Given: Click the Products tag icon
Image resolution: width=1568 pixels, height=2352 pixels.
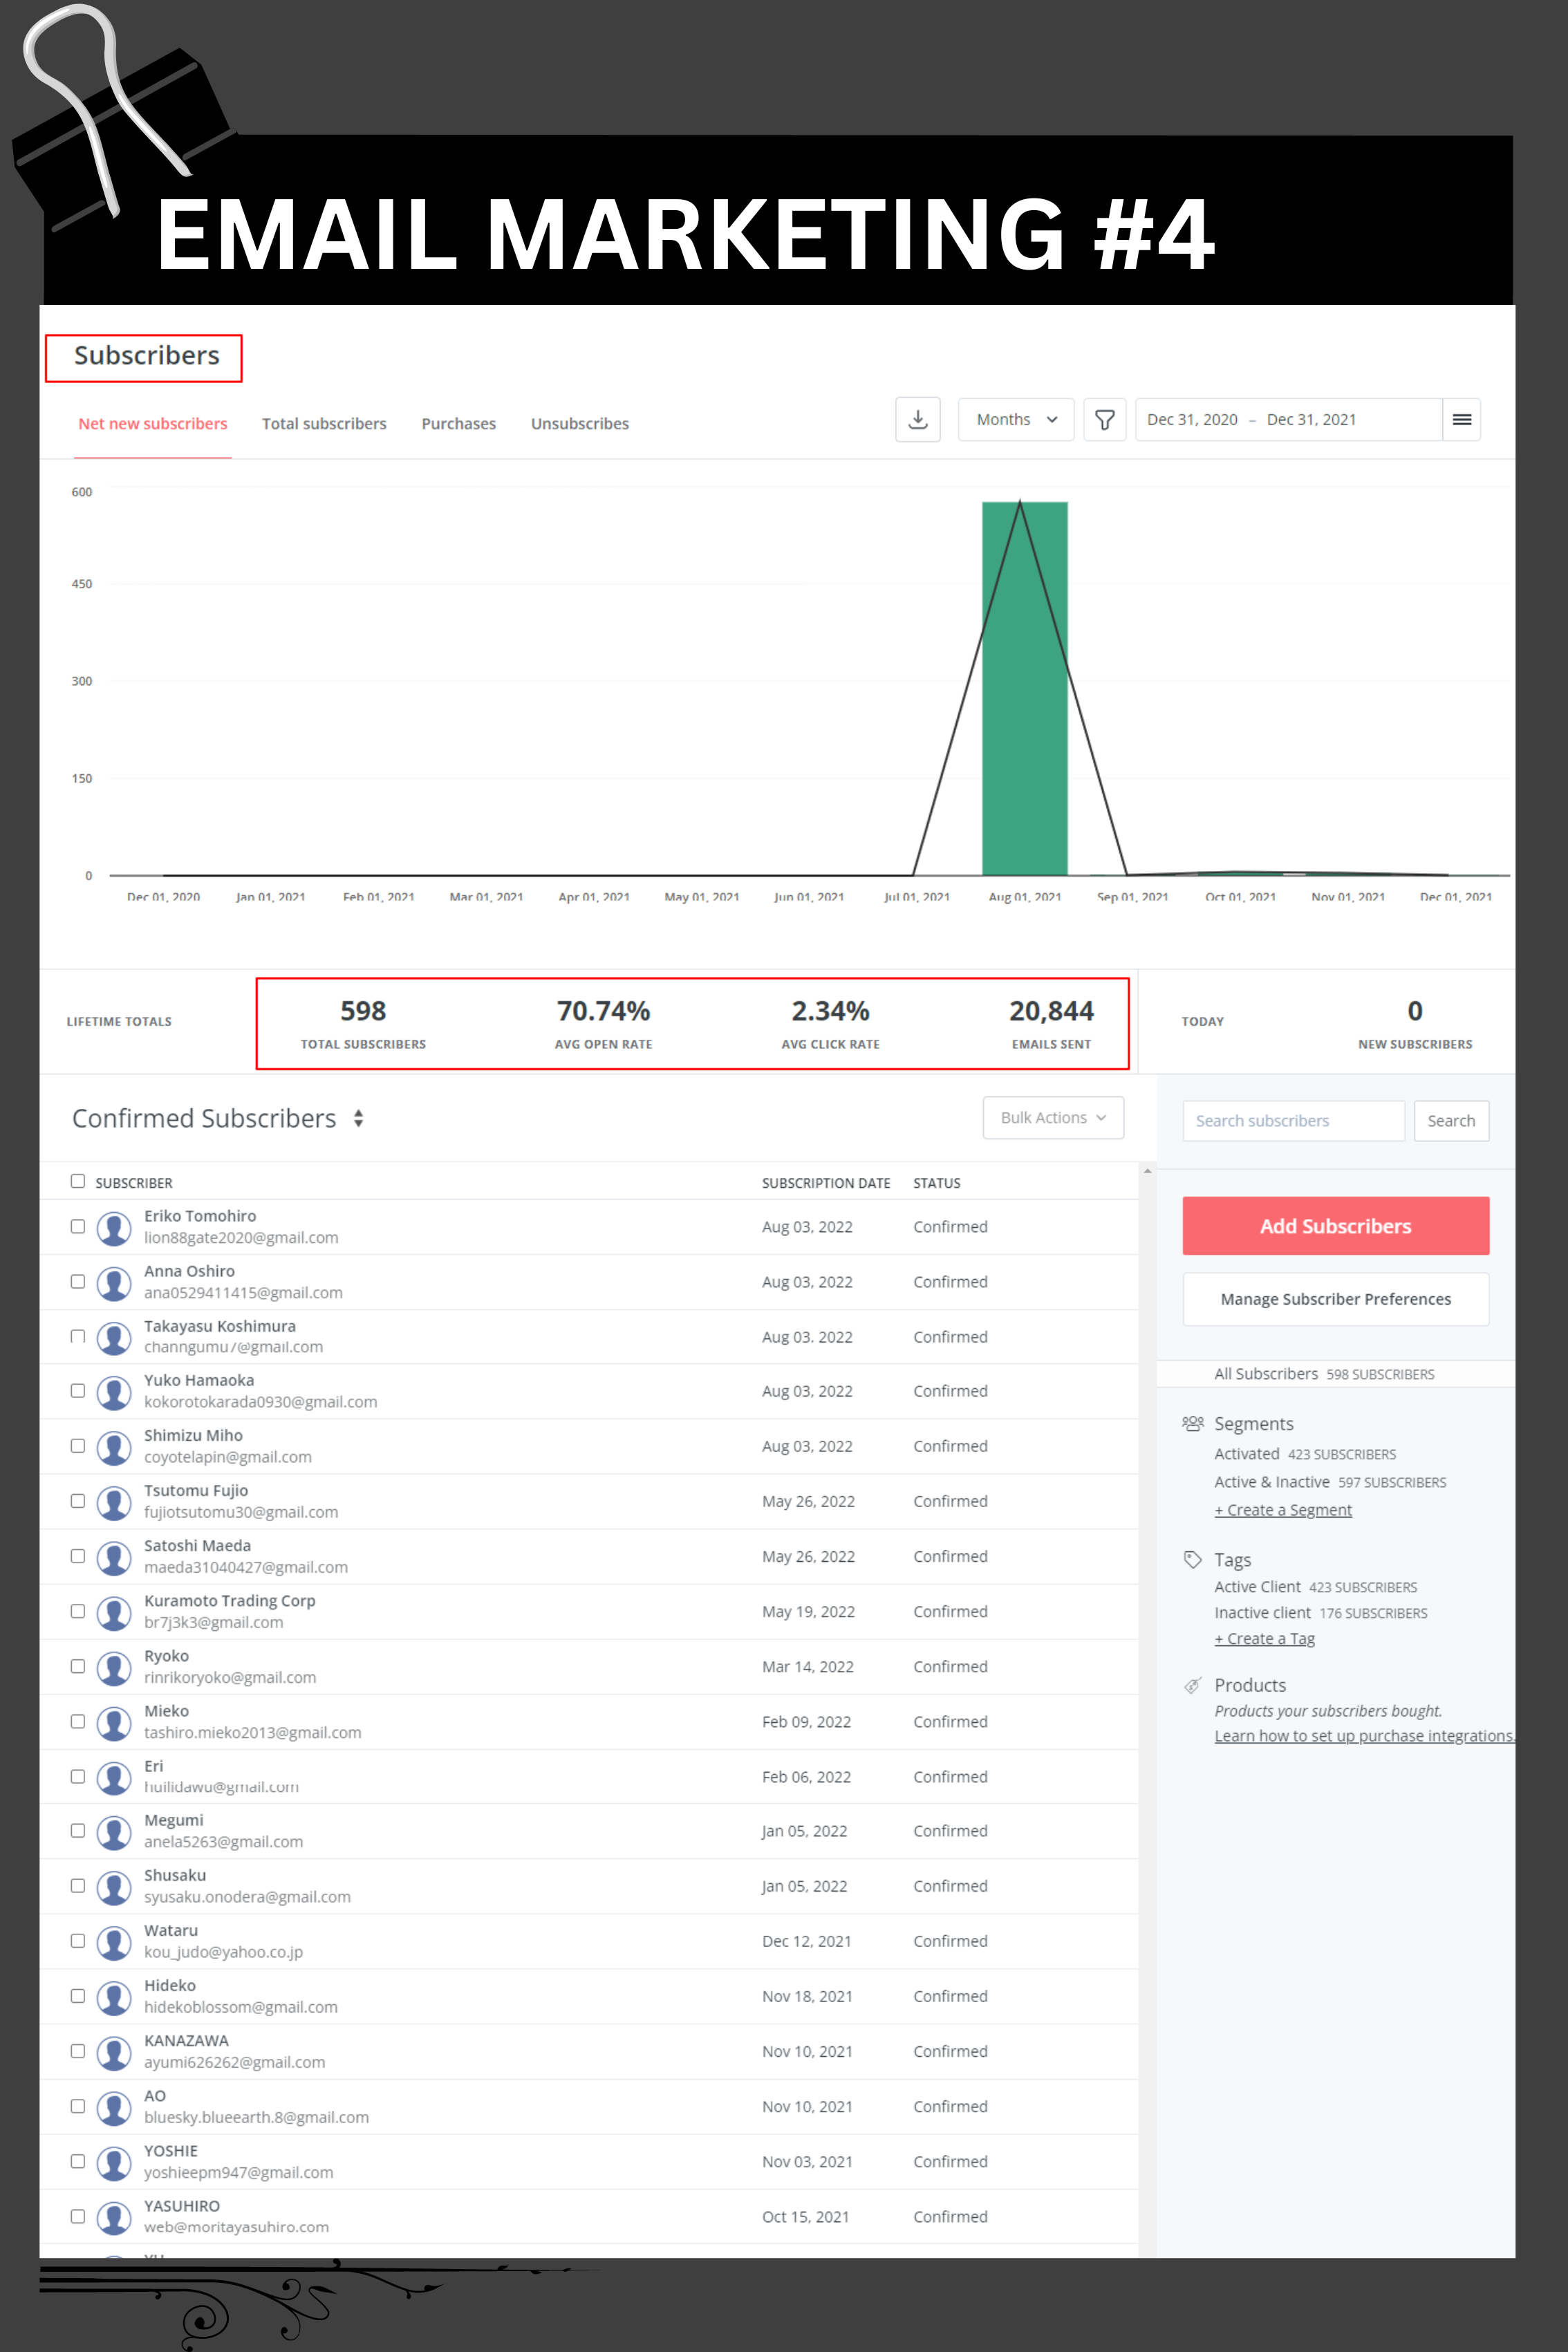Looking at the screenshot, I should click(x=1192, y=1685).
